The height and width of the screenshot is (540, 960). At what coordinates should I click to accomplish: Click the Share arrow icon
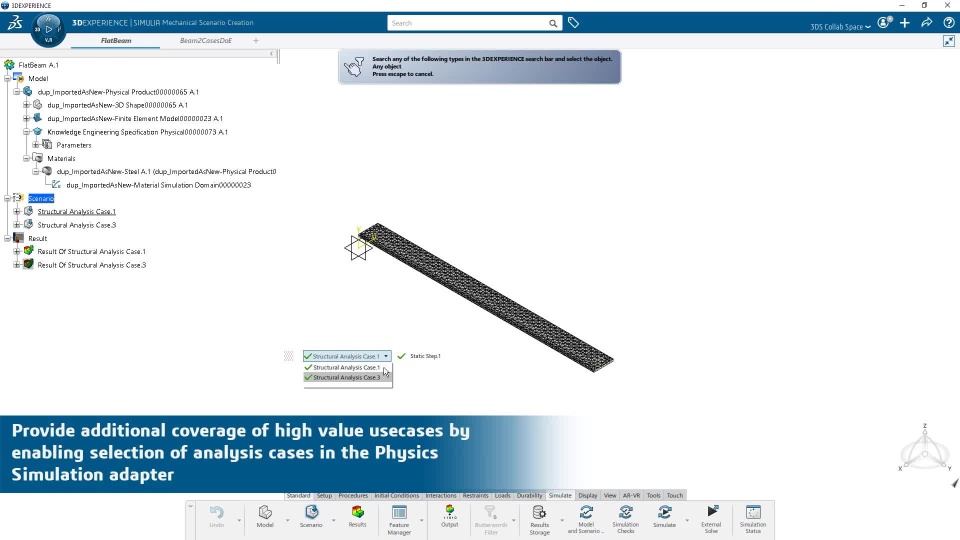pos(926,23)
